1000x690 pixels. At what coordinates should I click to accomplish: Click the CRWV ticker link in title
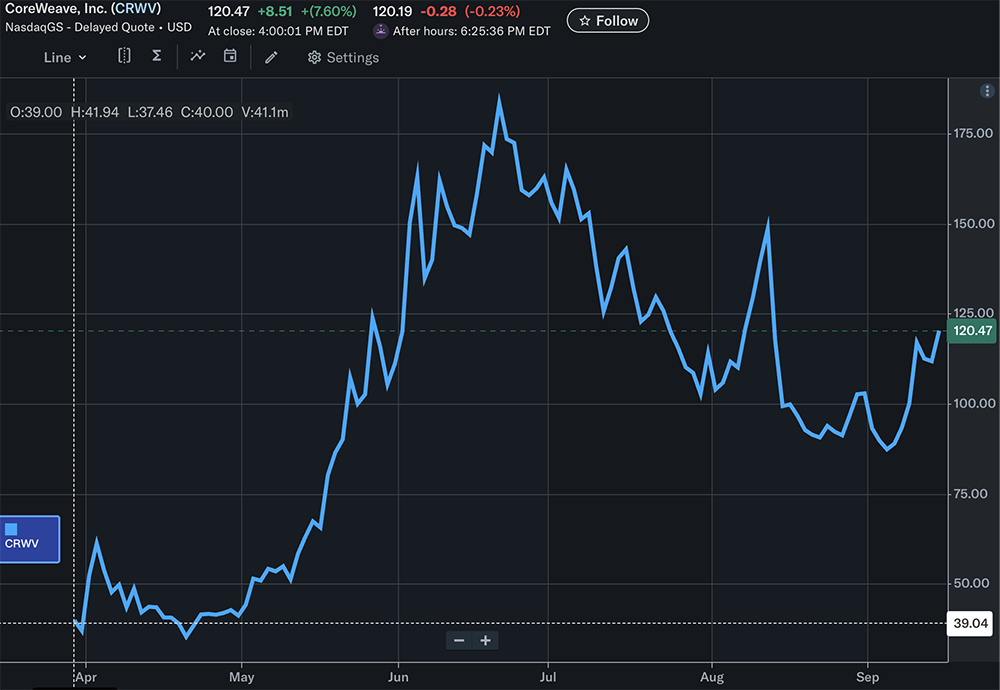click(137, 8)
